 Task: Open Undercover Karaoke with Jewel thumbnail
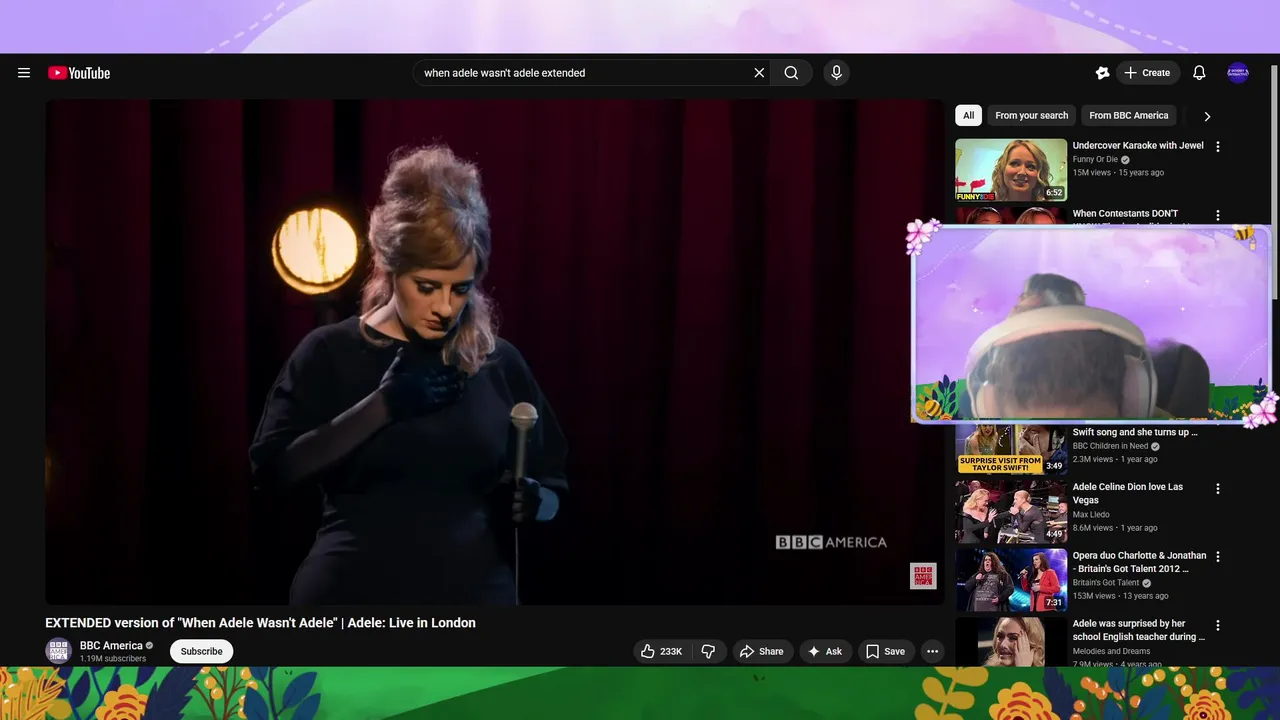pos(1011,170)
